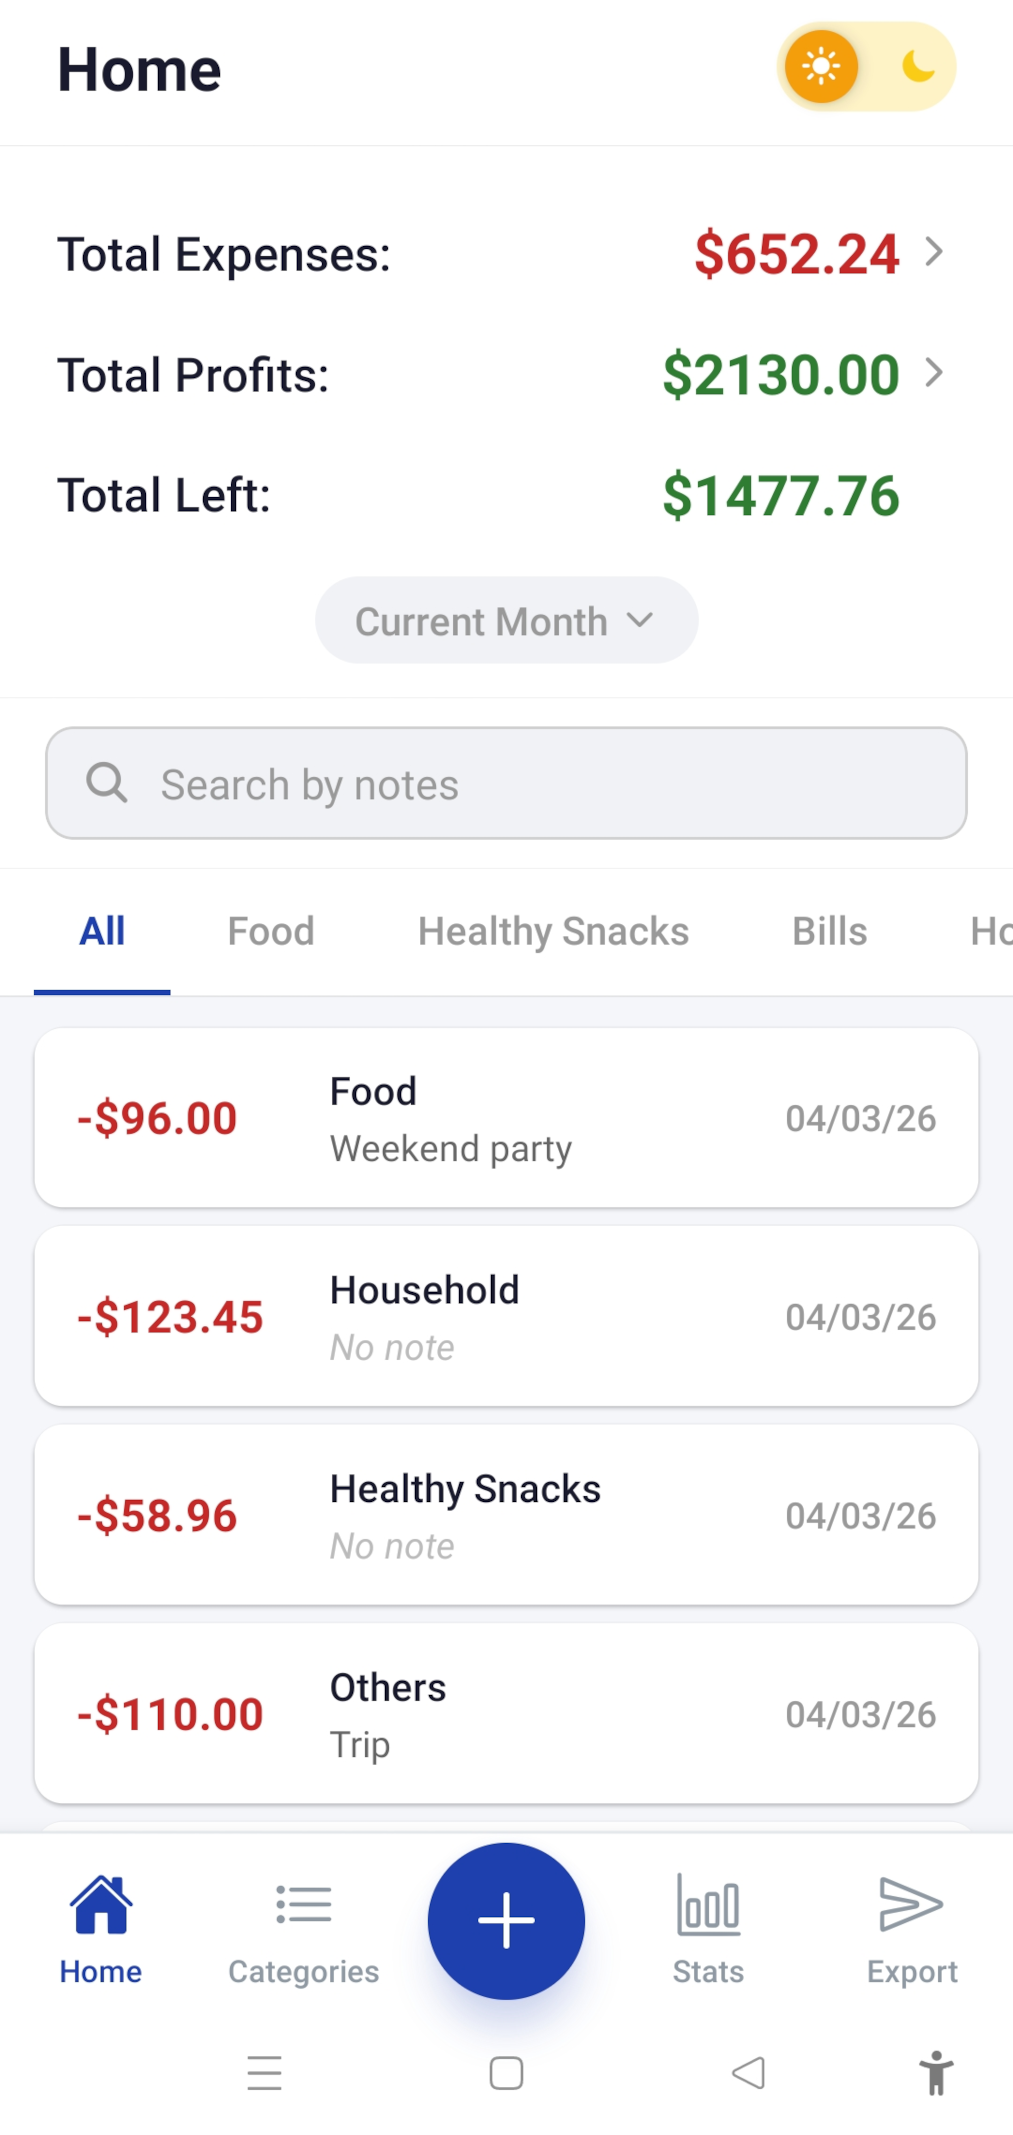Tap the accessibility figure icon
Viewport: 1013px width, 2135px height.
pos(936,2073)
